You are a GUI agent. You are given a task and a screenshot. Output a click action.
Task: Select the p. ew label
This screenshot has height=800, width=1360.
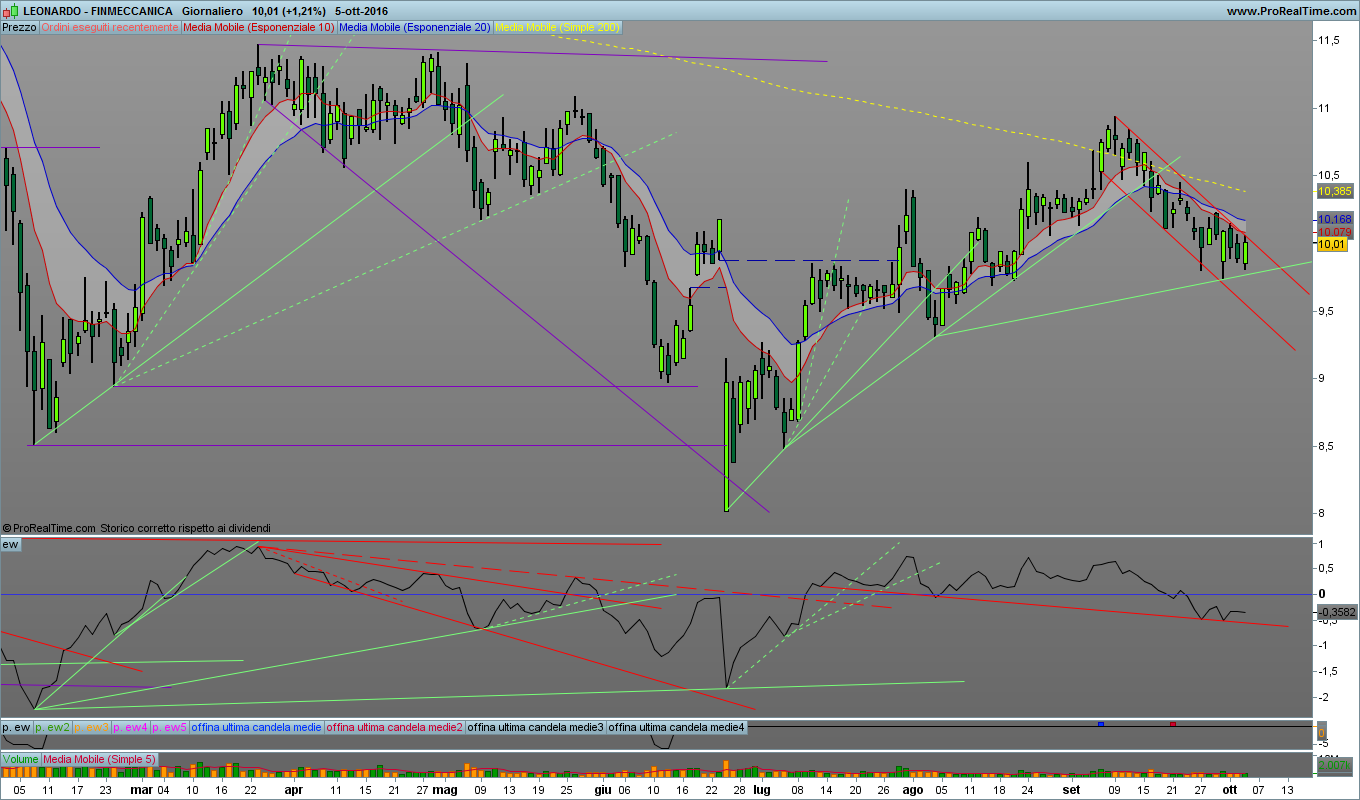pyautogui.click(x=17, y=727)
